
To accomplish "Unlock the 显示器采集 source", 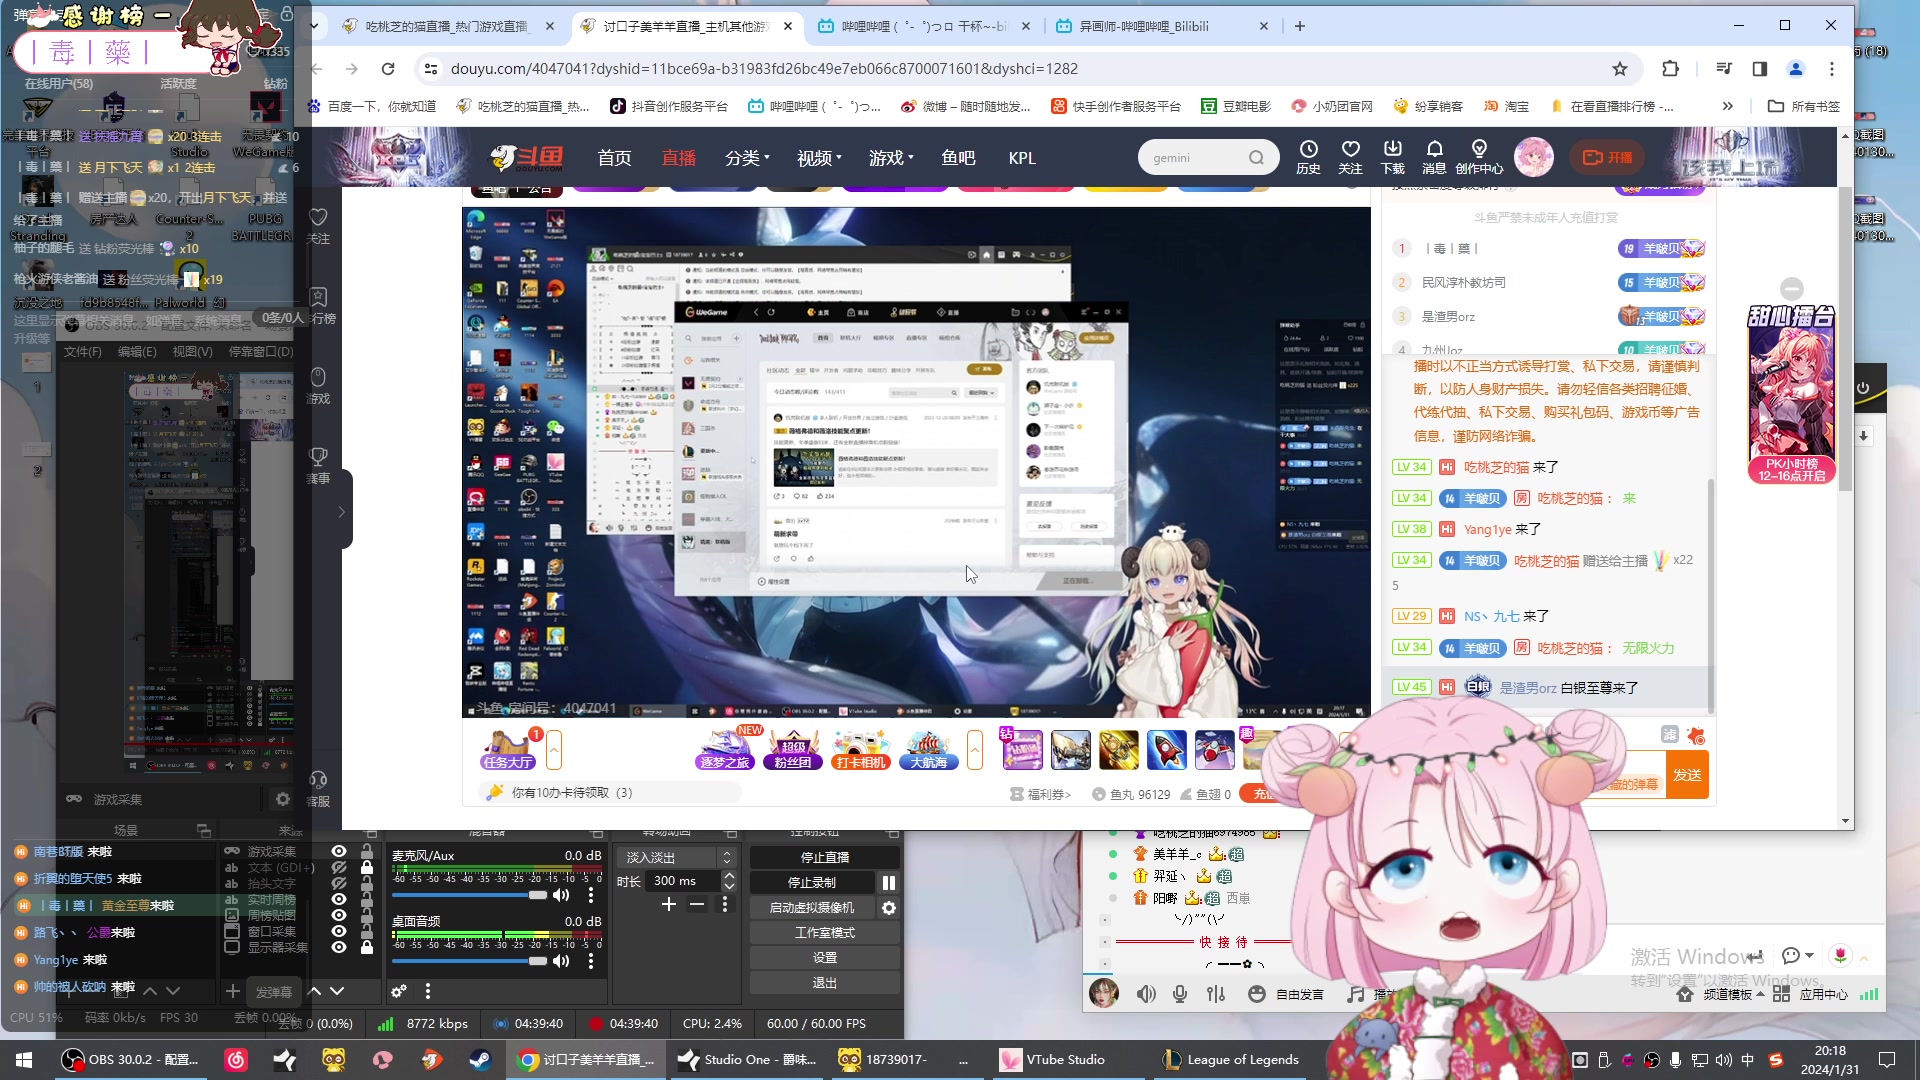I will (367, 947).
